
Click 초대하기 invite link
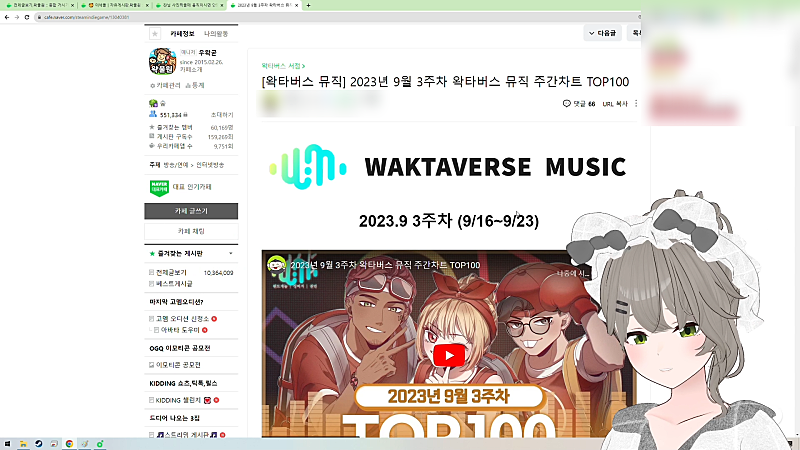tap(222, 115)
